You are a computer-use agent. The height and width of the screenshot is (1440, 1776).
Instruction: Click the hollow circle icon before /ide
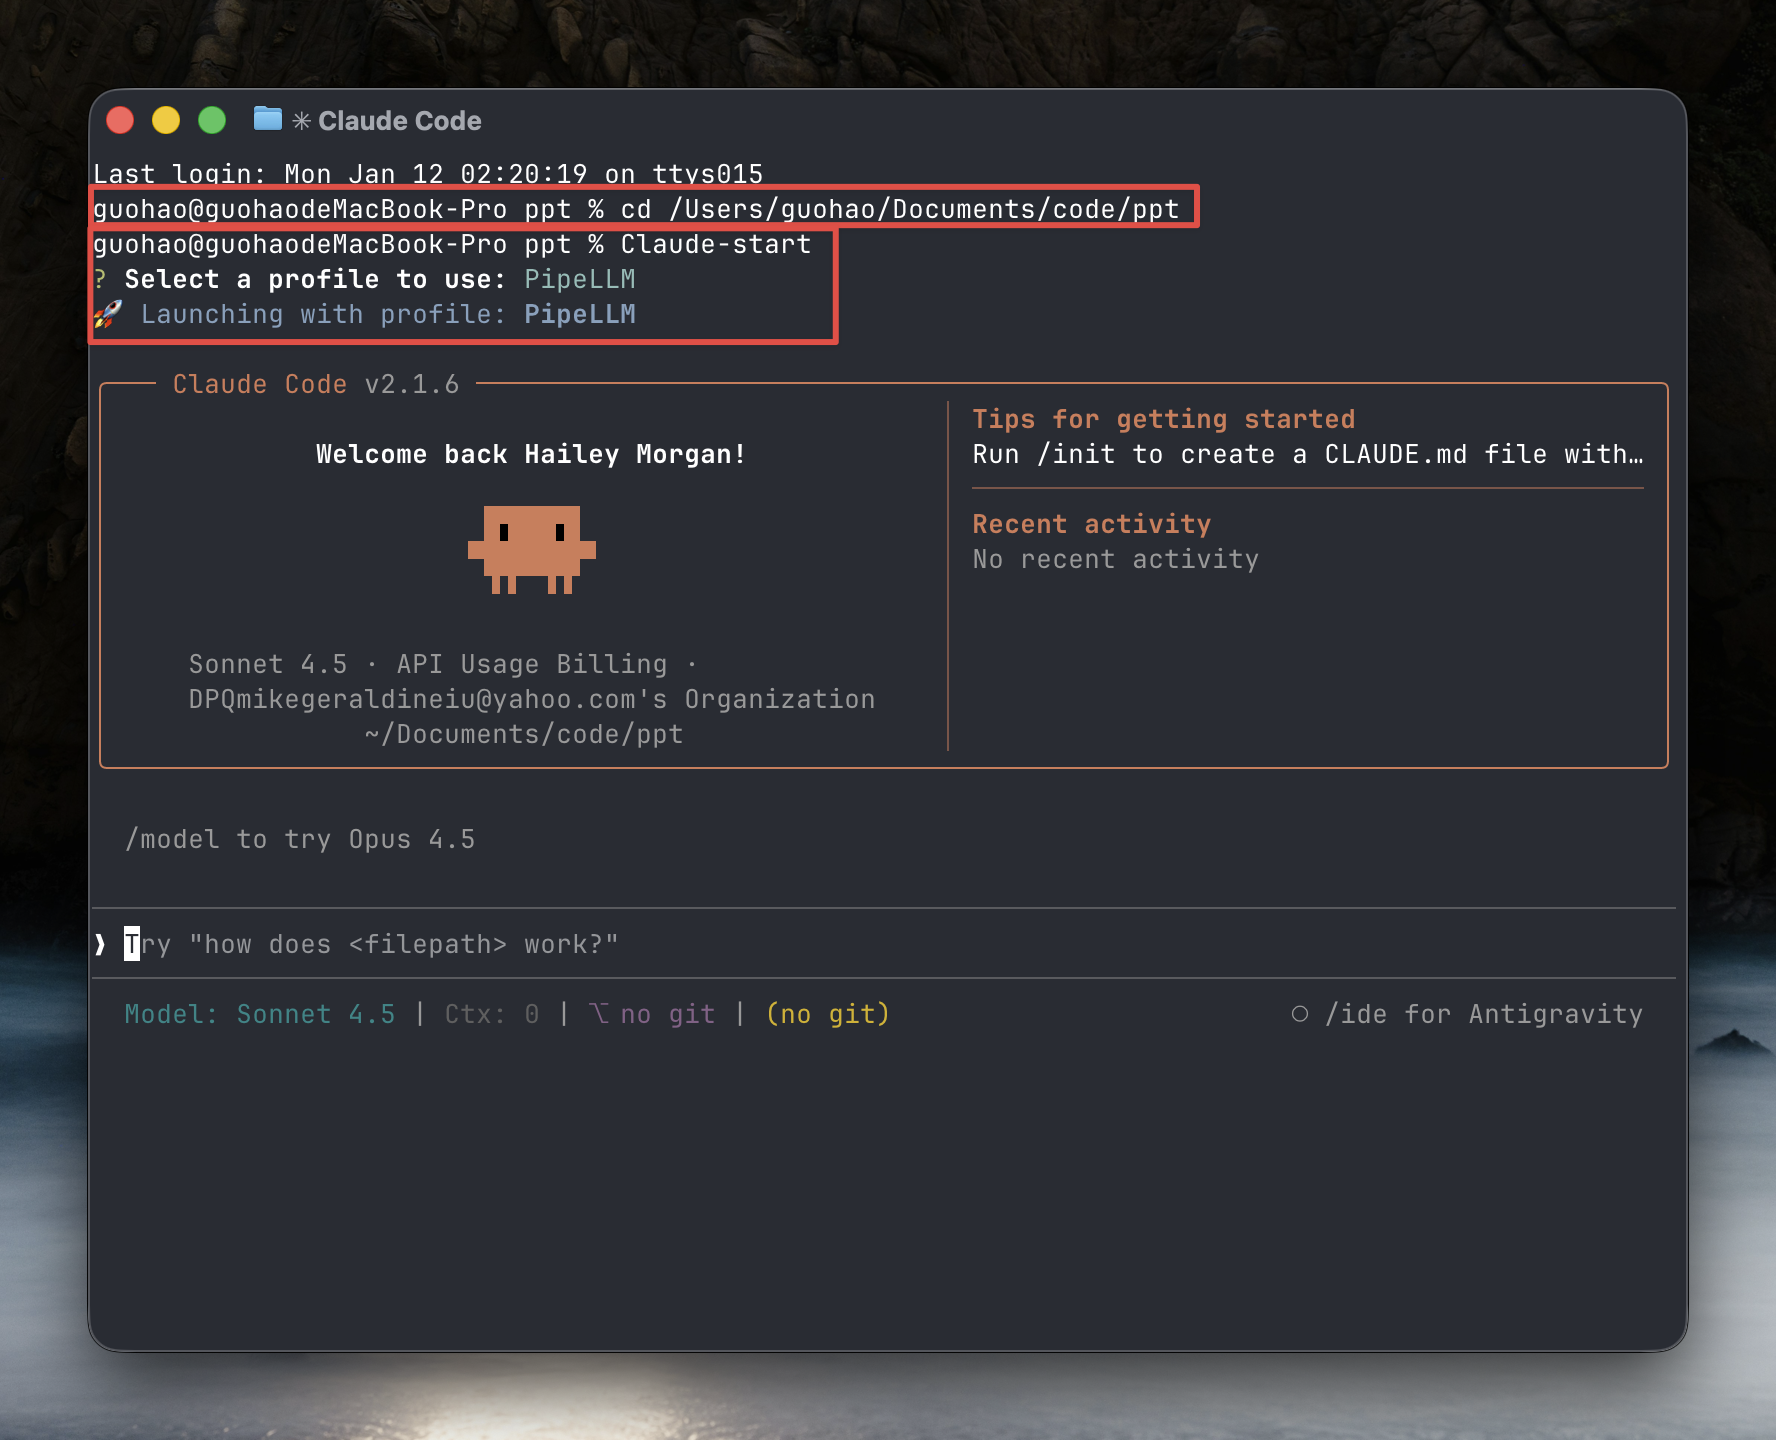click(x=1299, y=1014)
